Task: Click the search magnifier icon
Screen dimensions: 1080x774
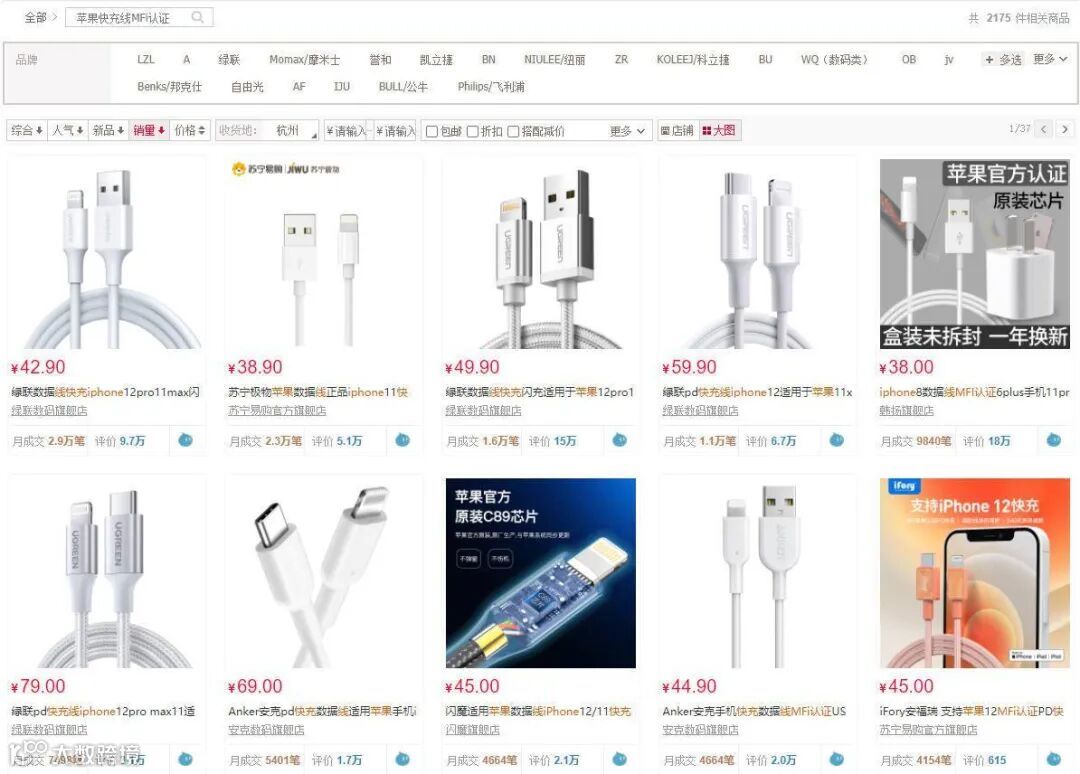Action: tap(198, 17)
